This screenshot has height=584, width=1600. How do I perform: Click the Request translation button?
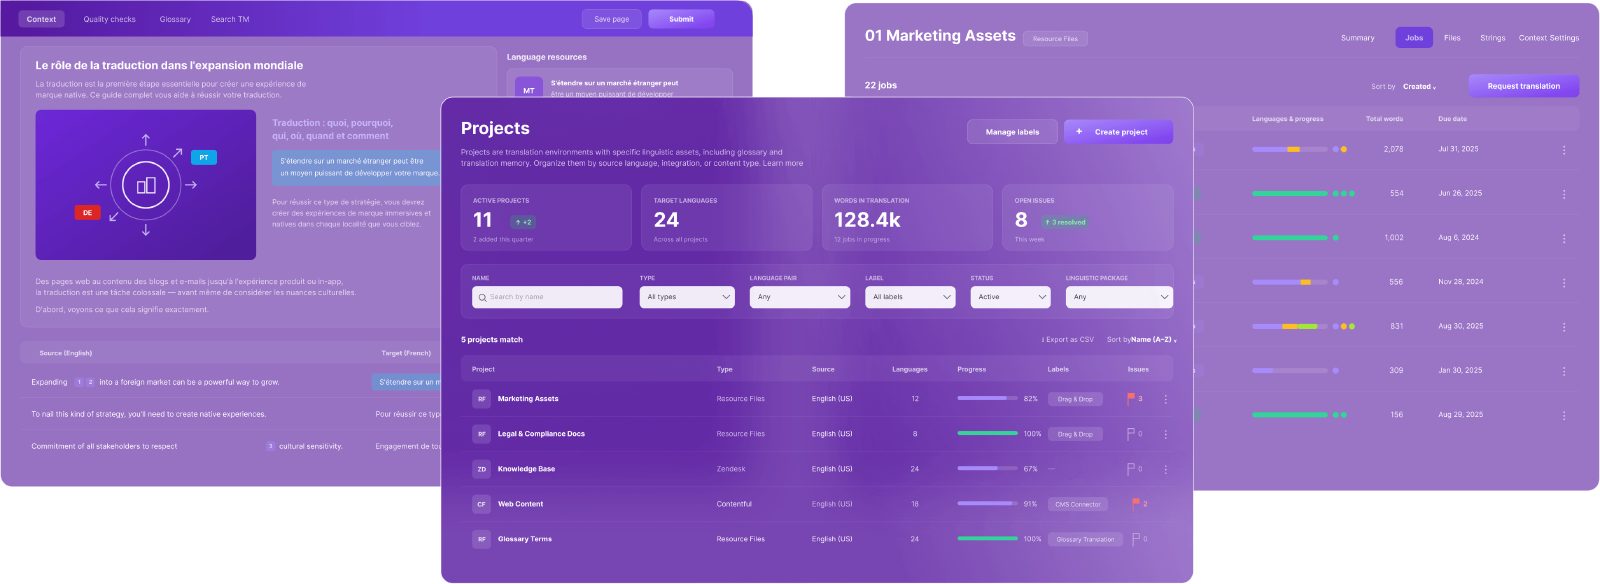pos(1524,86)
